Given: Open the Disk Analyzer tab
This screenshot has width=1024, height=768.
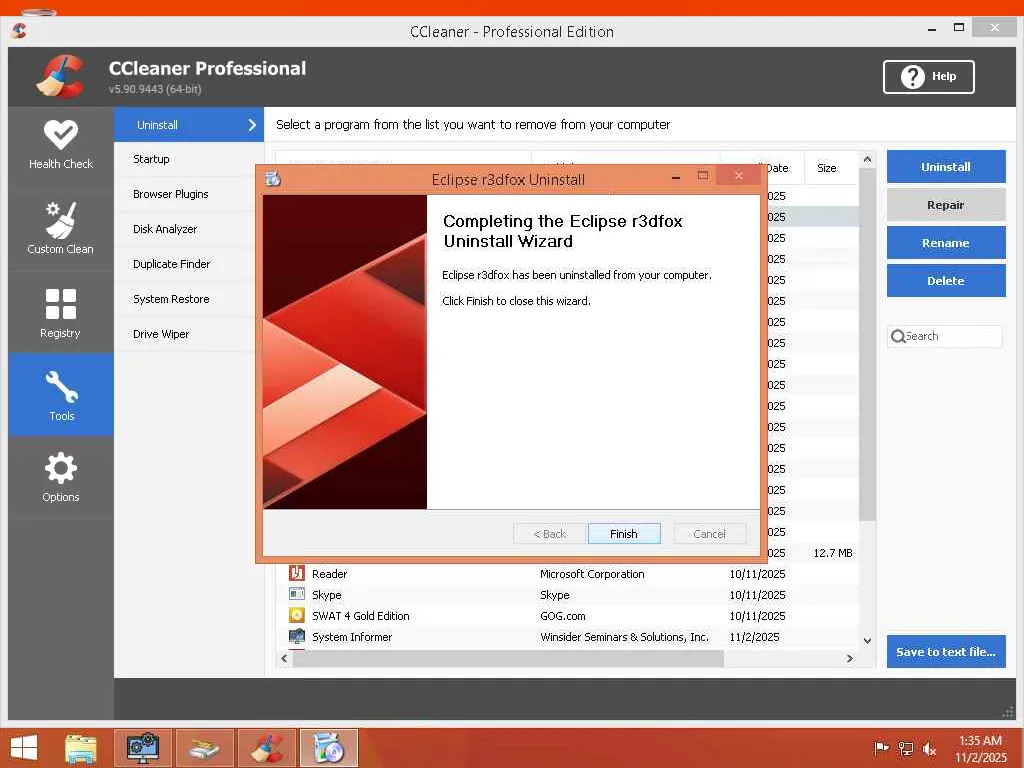Looking at the screenshot, I should 184,229.
